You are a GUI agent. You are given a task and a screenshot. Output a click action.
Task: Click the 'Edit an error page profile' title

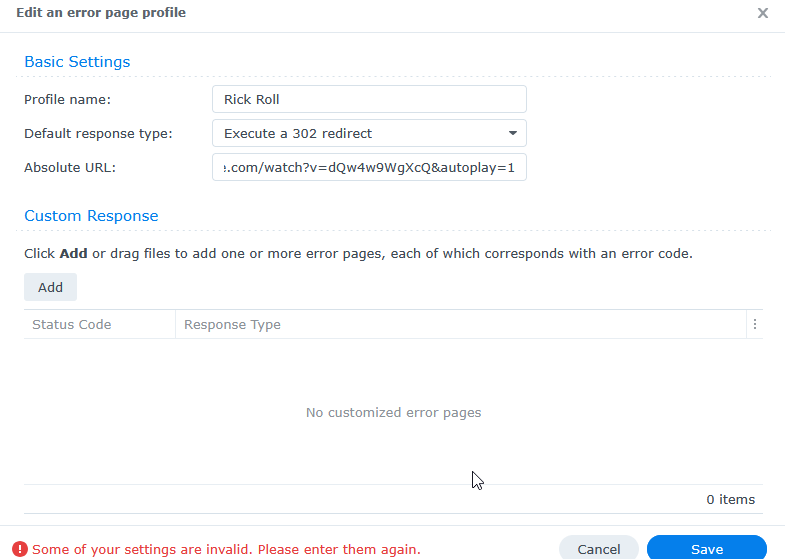click(x=101, y=13)
